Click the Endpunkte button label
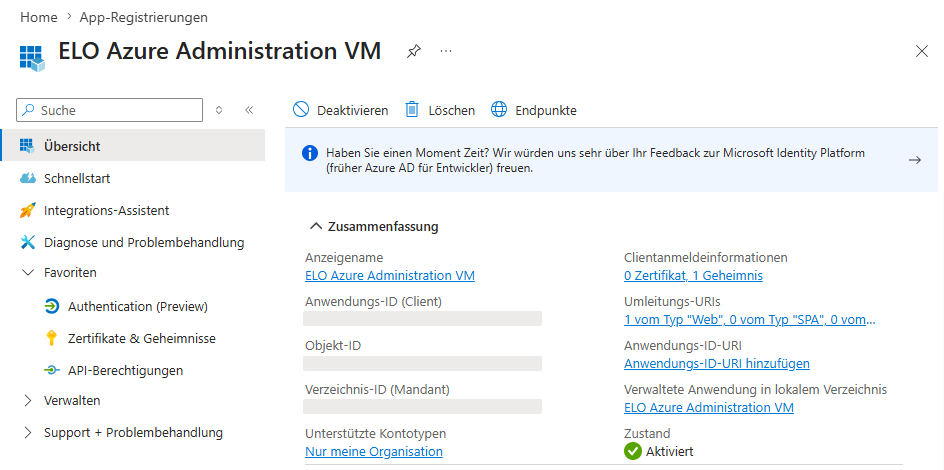The width and height of the screenshot is (944, 470). (546, 110)
